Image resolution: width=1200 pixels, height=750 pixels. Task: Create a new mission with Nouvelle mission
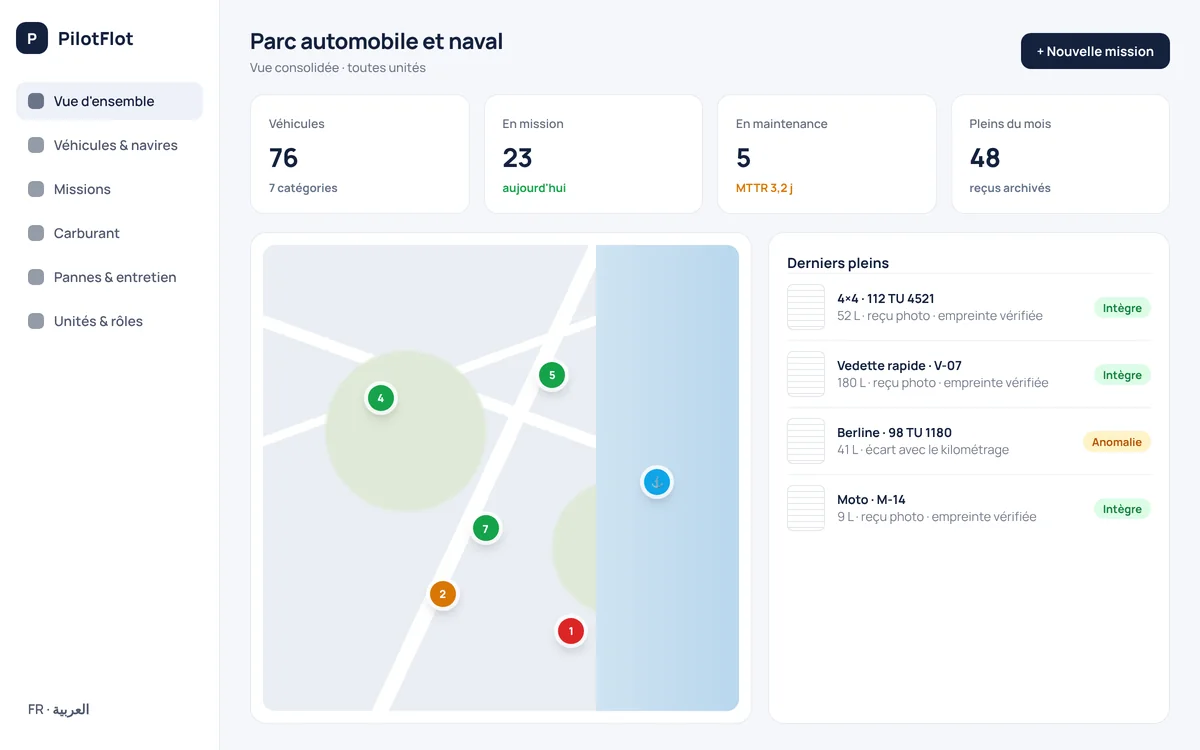(1095, 51)
